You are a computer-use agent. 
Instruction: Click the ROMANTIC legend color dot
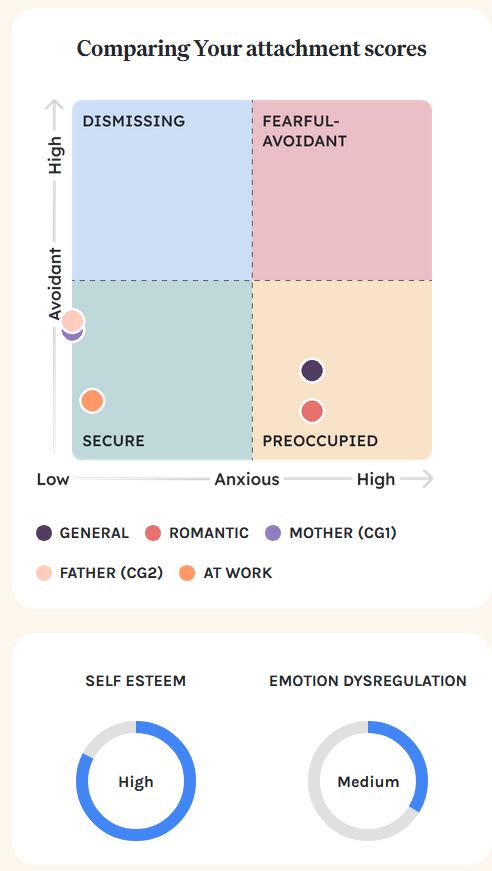tap(153, 533)
